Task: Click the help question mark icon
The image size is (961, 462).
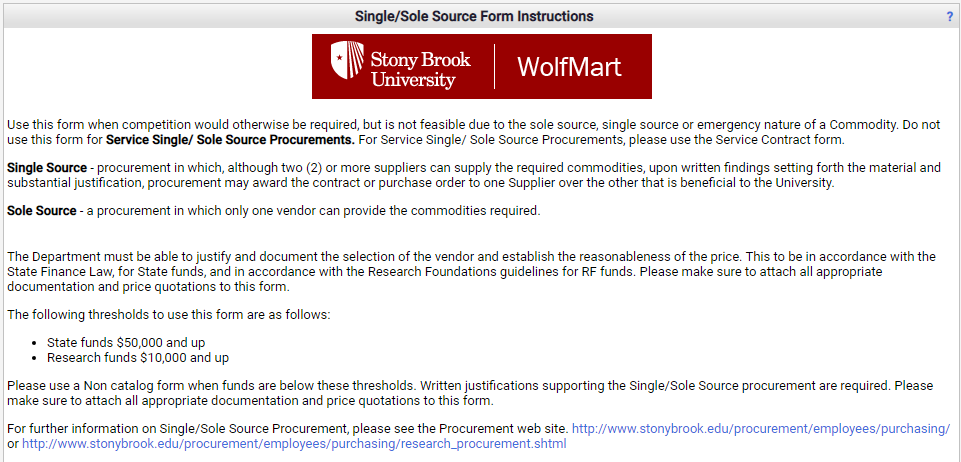Action: (x=949, y=17)
